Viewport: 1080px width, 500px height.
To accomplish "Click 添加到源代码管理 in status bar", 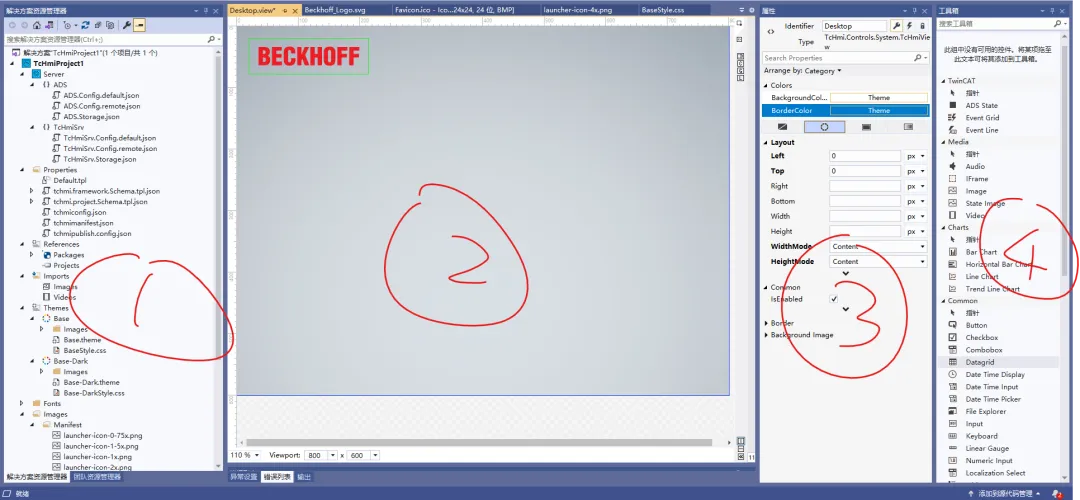I will click(x=1004, y=494).
